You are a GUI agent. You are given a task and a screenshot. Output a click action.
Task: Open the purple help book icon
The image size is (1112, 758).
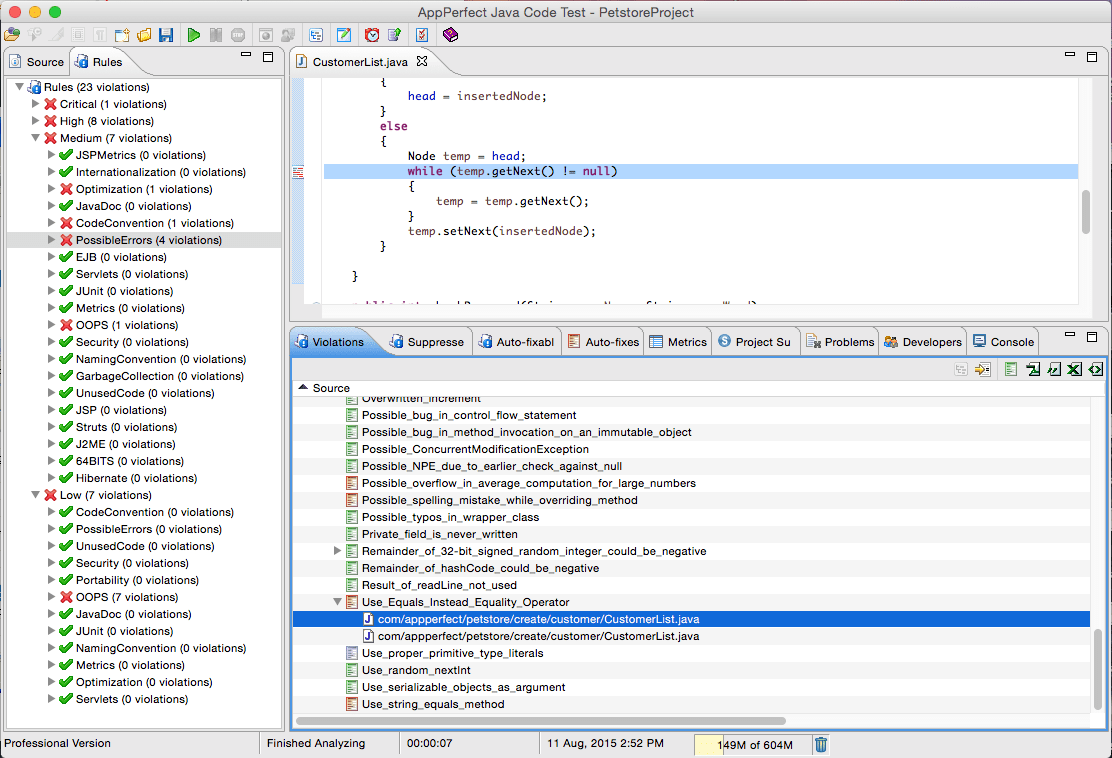(450, 35)
